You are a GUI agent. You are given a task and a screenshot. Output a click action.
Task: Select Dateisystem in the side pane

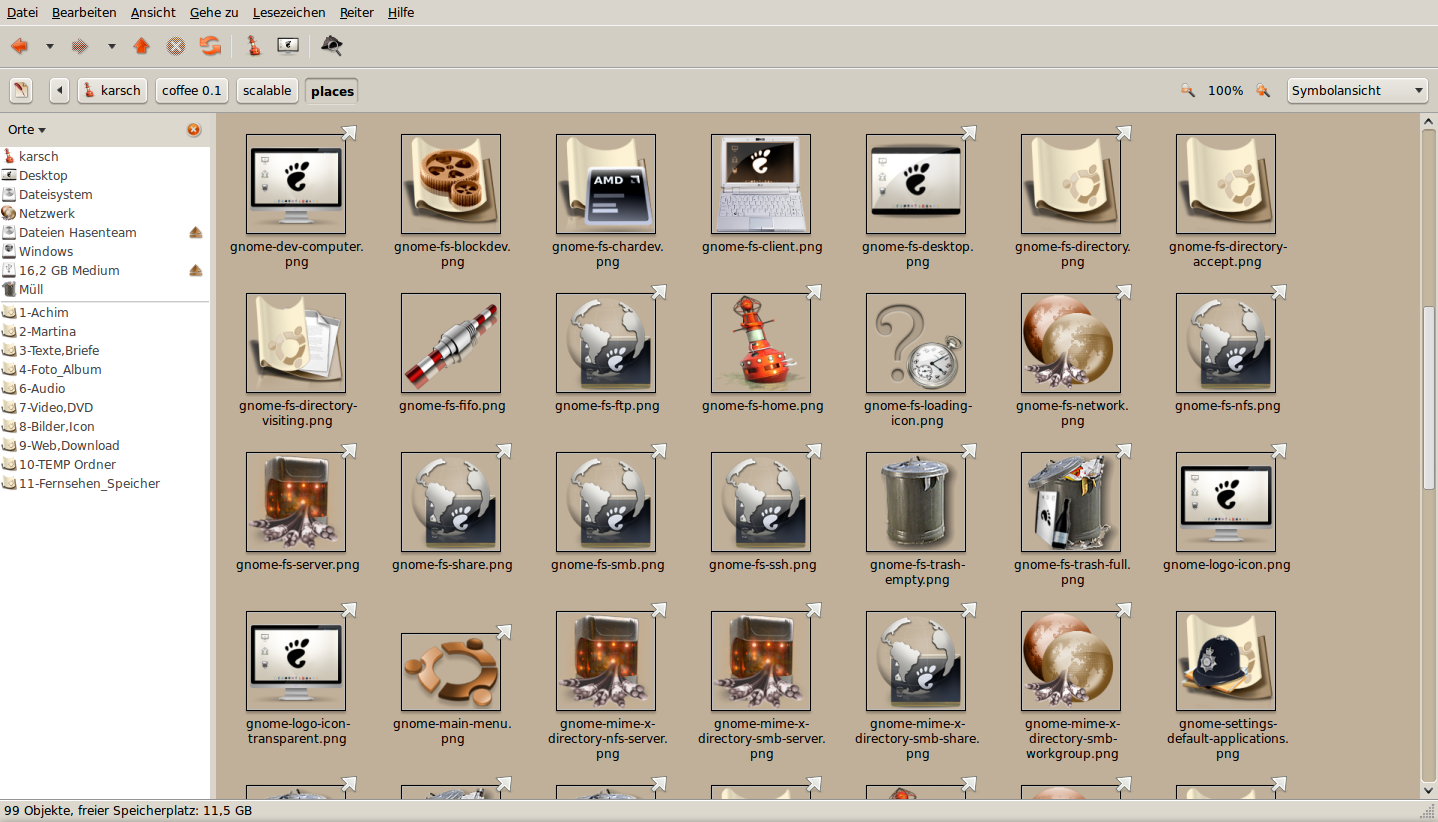(x=105, y=194)
